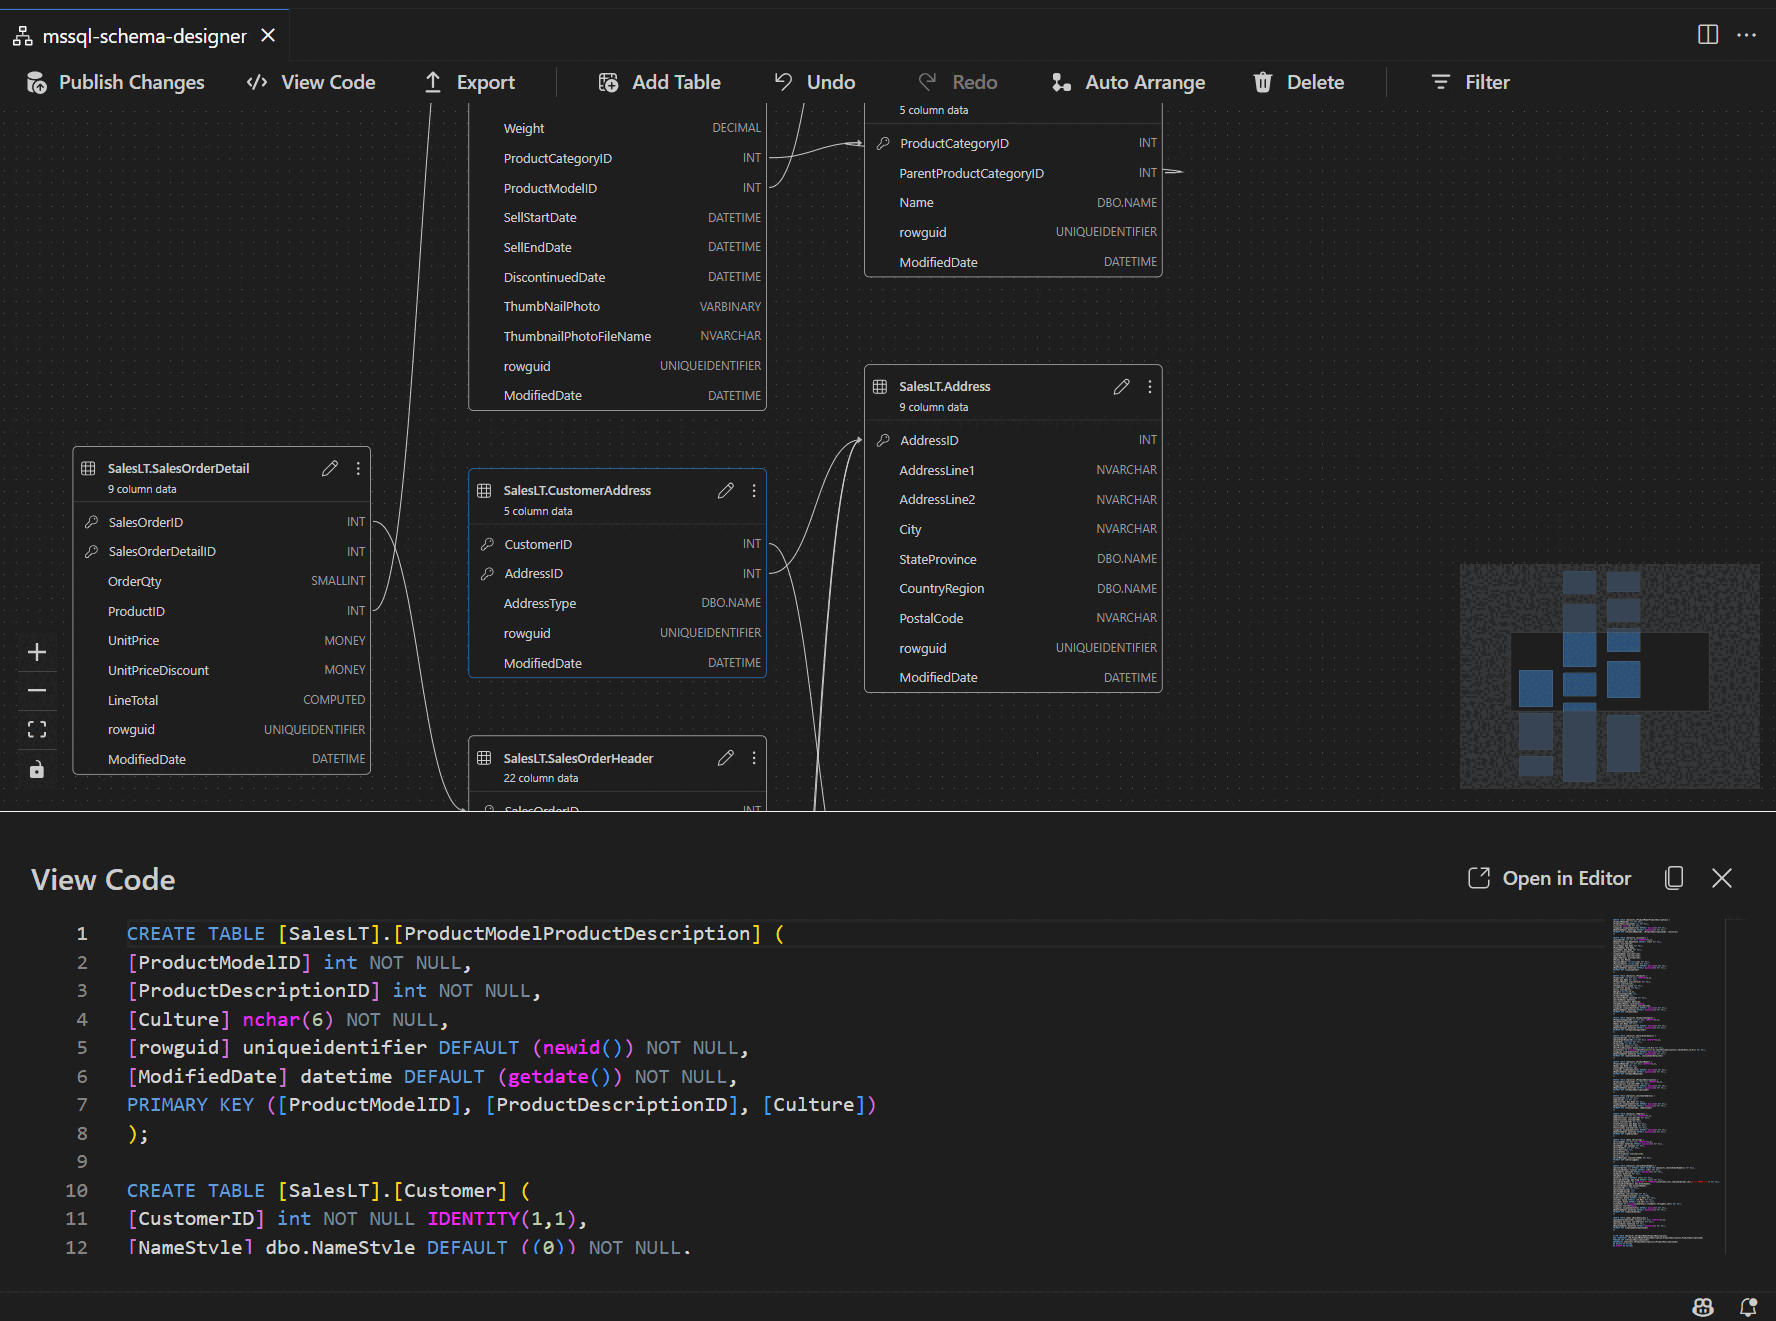Open GitHub Copilot from the status bar
Viewport: 1776px width, 1321px height.
pos(1702,1307)
